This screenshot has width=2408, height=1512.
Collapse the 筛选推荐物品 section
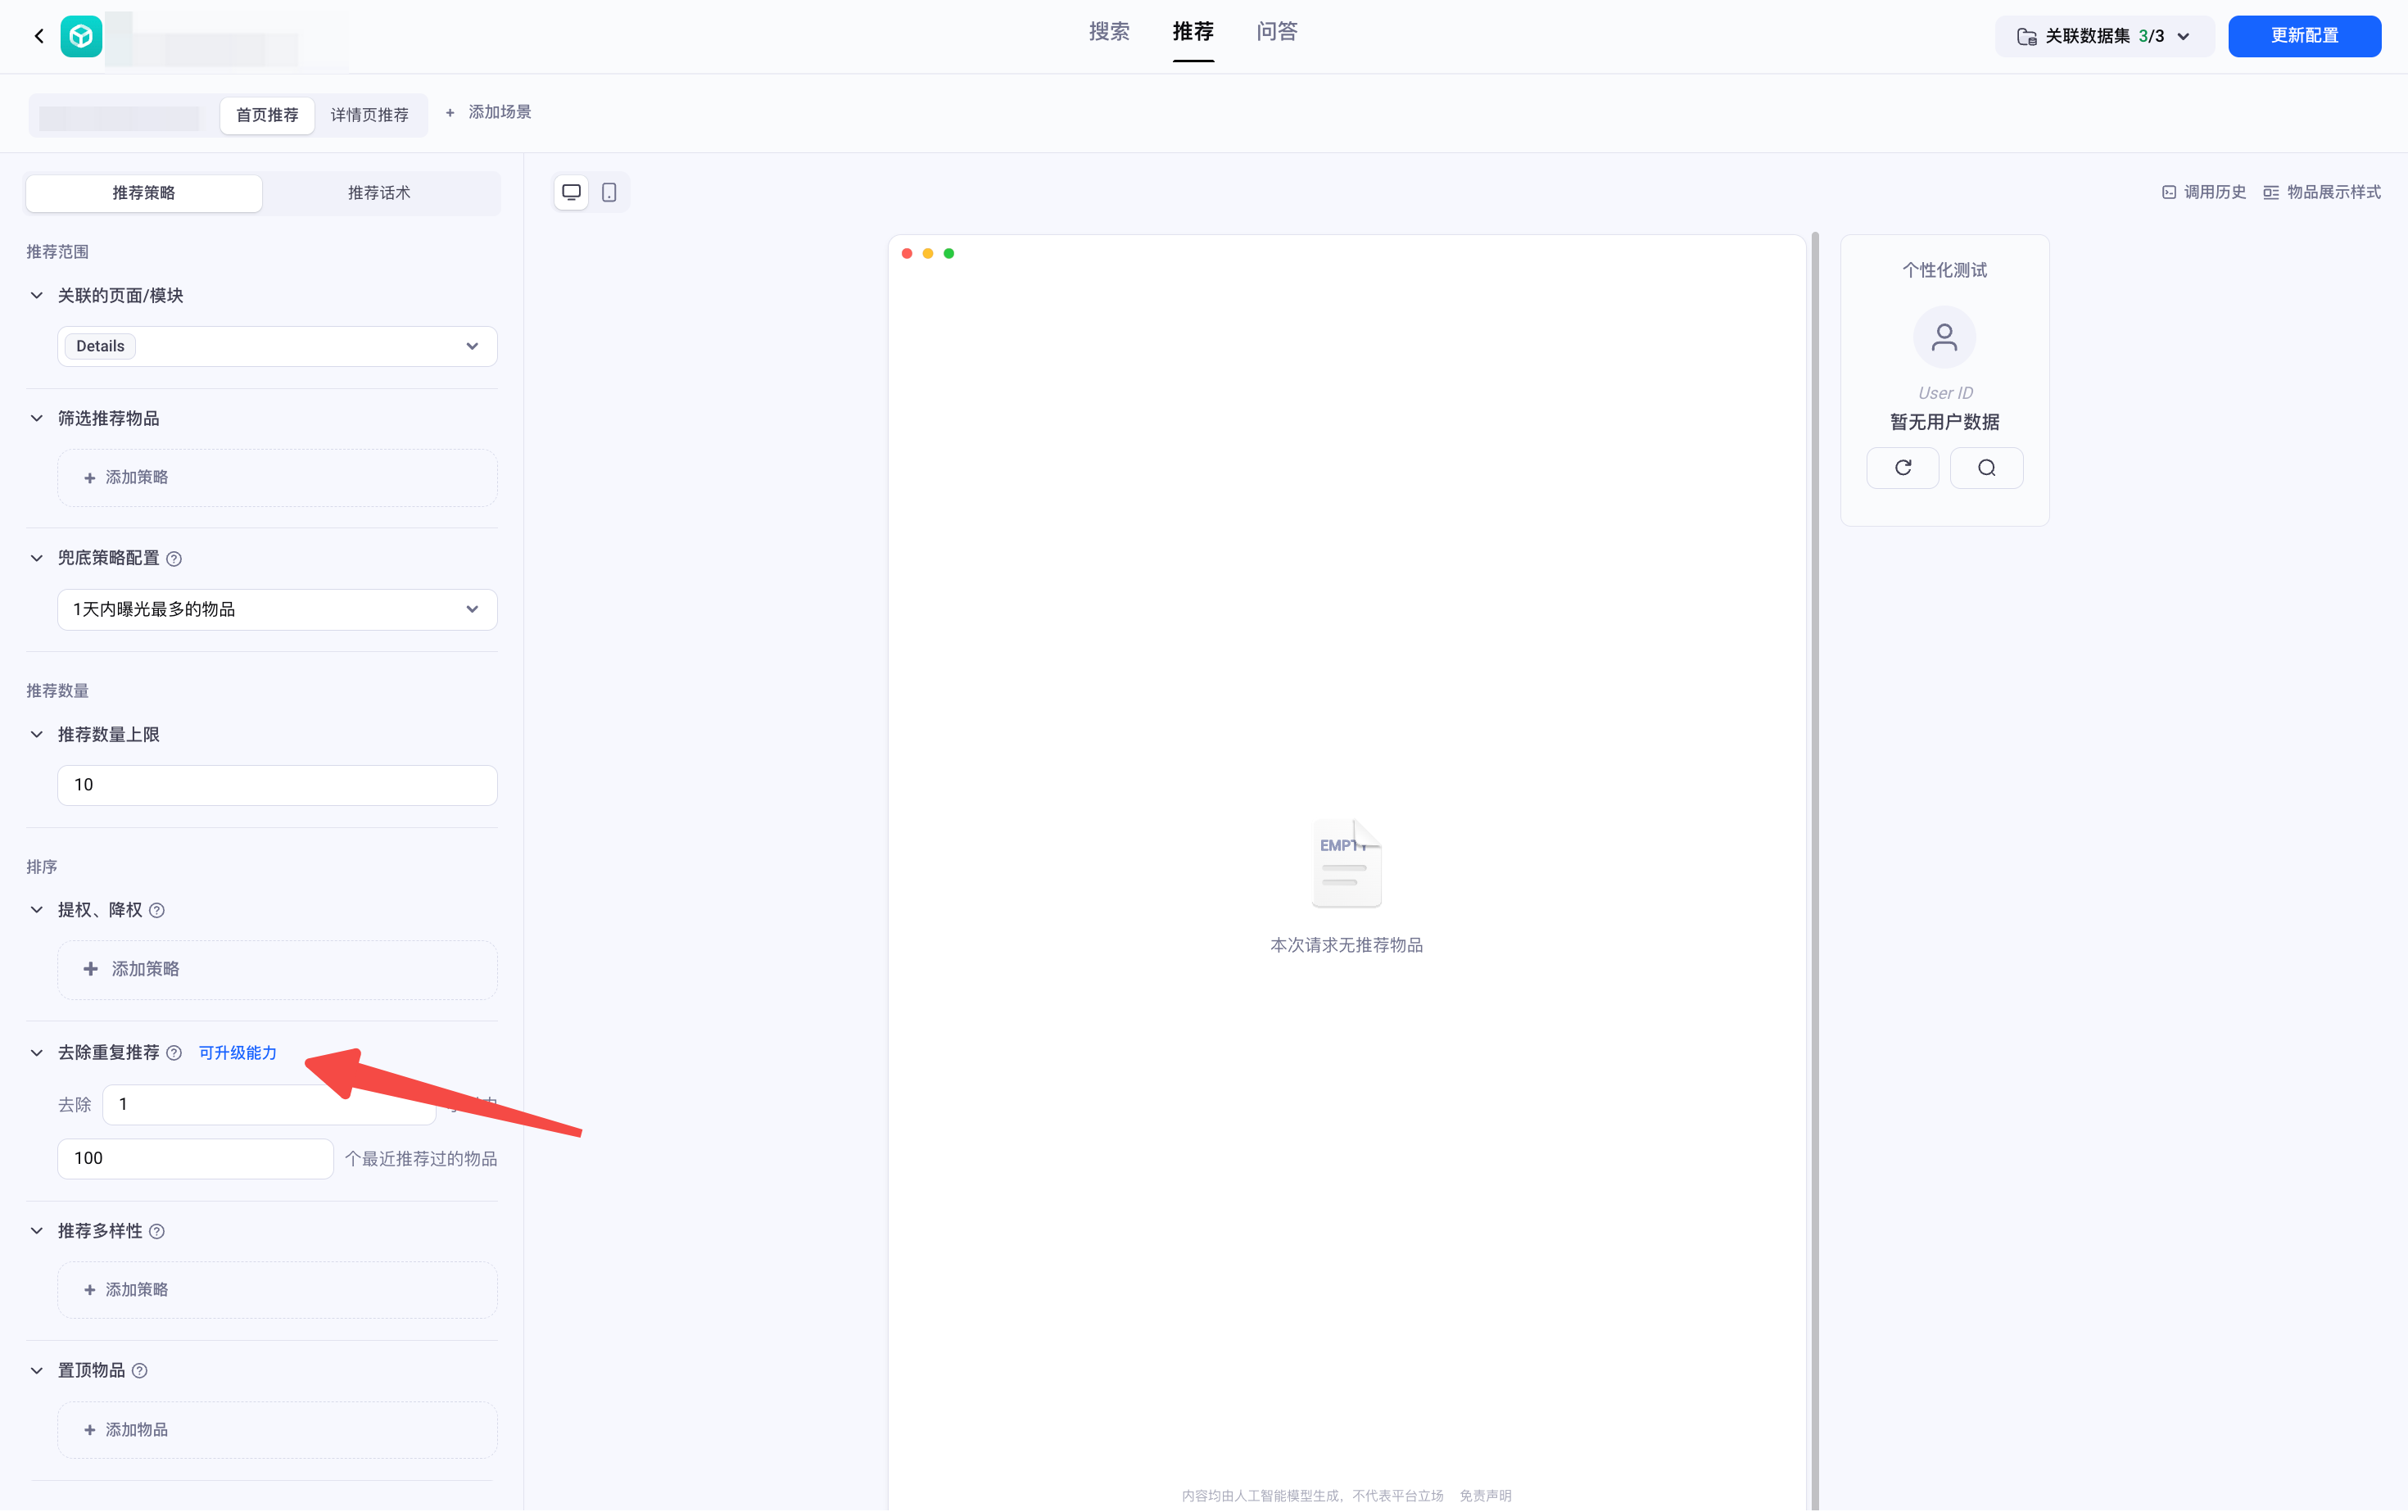[x=37, y=419]
